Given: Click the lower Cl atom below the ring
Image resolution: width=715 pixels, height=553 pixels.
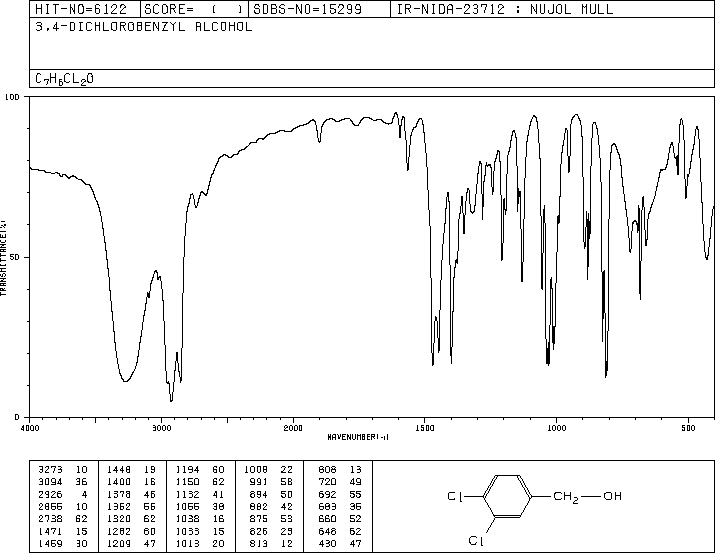Looking at the screenshot, I should (x=476, y=540).
